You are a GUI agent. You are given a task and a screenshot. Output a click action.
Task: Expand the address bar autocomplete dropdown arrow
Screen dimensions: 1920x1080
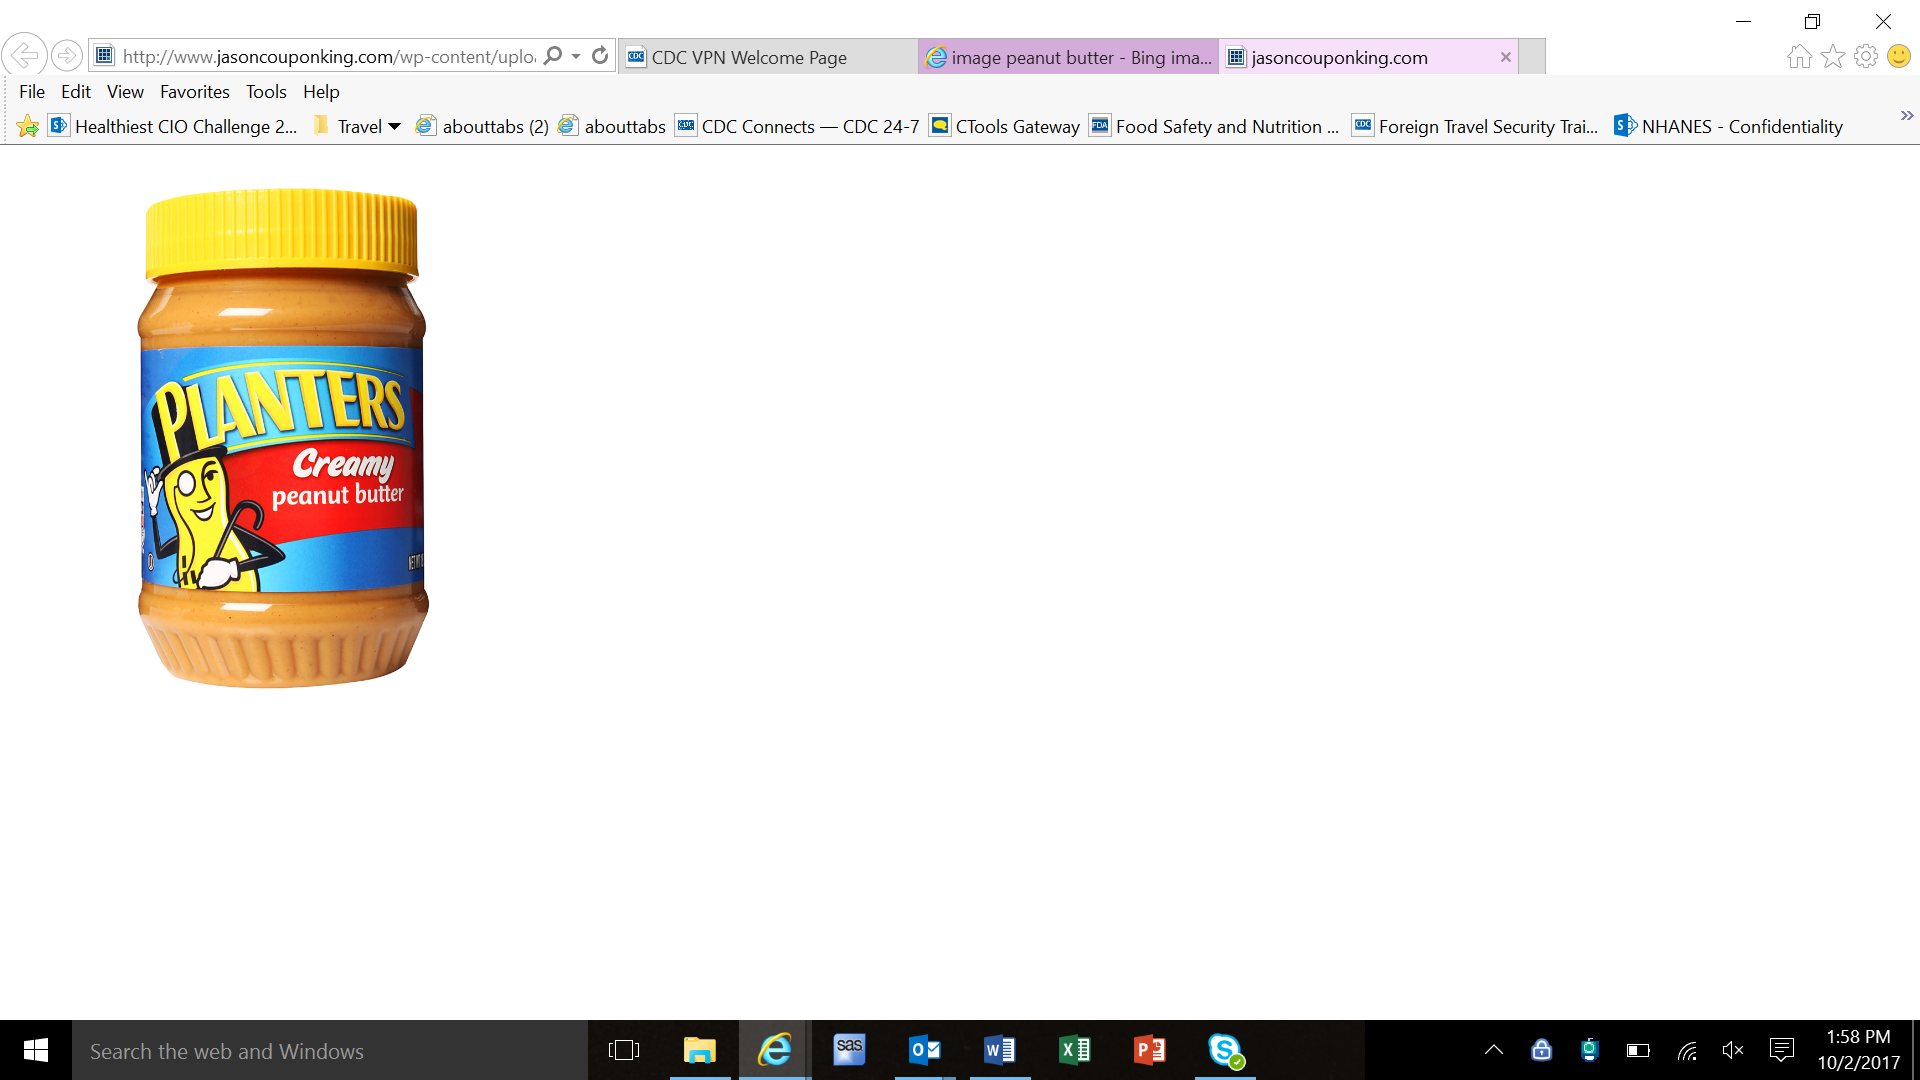tap(576, 56)
